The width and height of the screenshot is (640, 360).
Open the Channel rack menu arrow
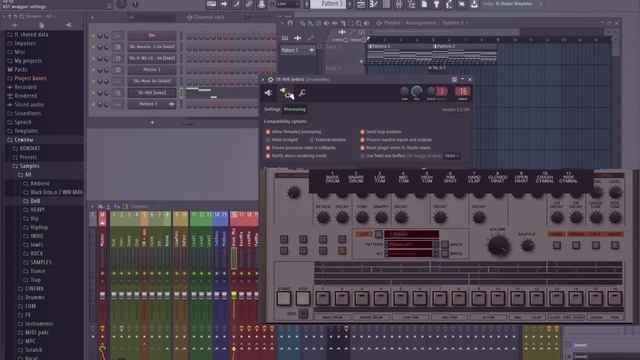(x=92, y=18)
